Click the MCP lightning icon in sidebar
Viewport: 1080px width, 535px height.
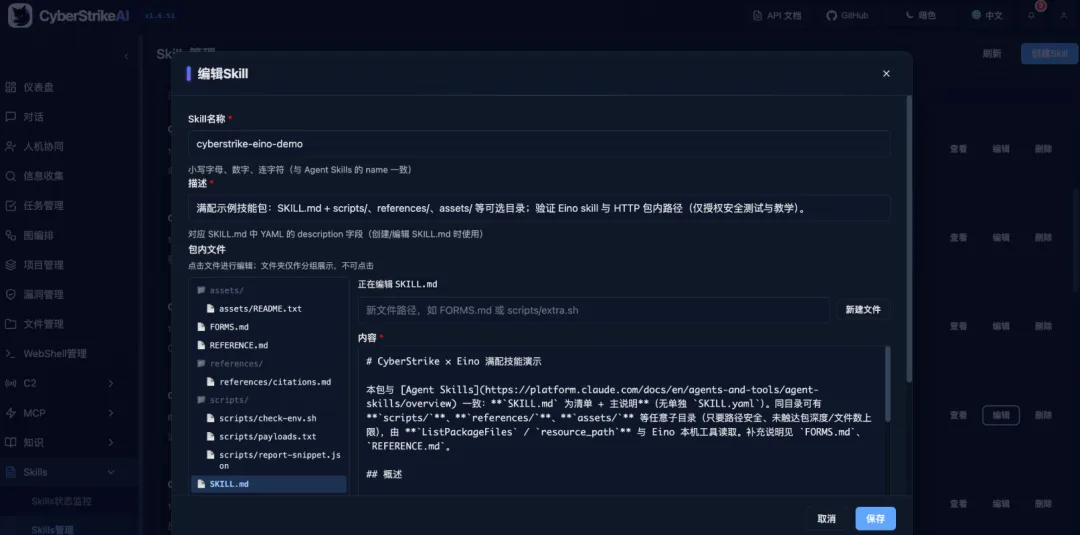10,412
